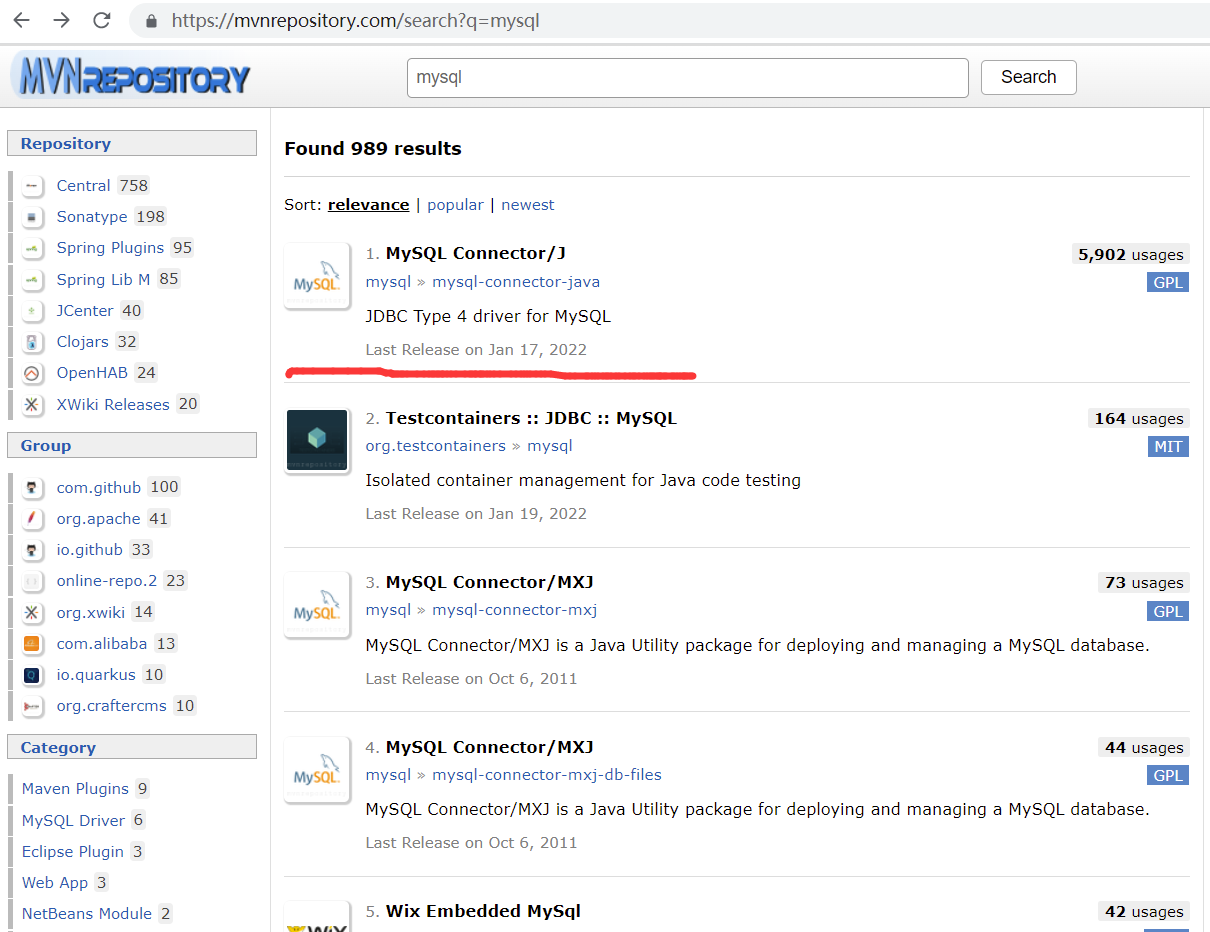The image size is (1210, 932).
Task: Click the JCenter repository icon
Action: tap(33, 311)
